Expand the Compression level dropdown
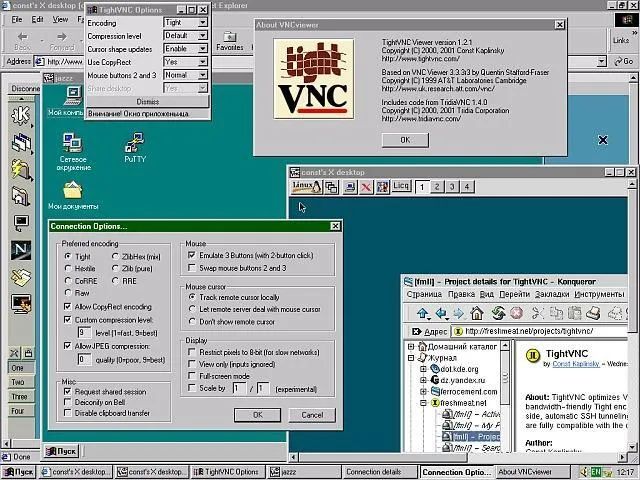Screen dimensions: 640x480 click(186, 36)
